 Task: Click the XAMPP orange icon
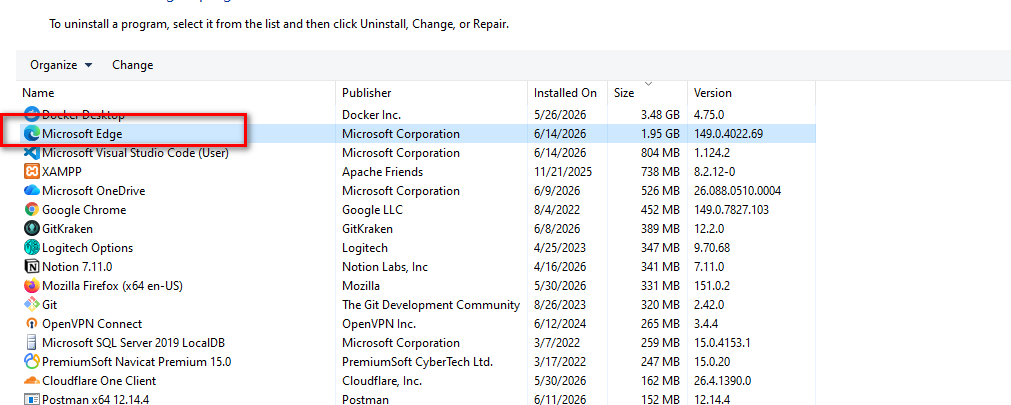[32, 172]
